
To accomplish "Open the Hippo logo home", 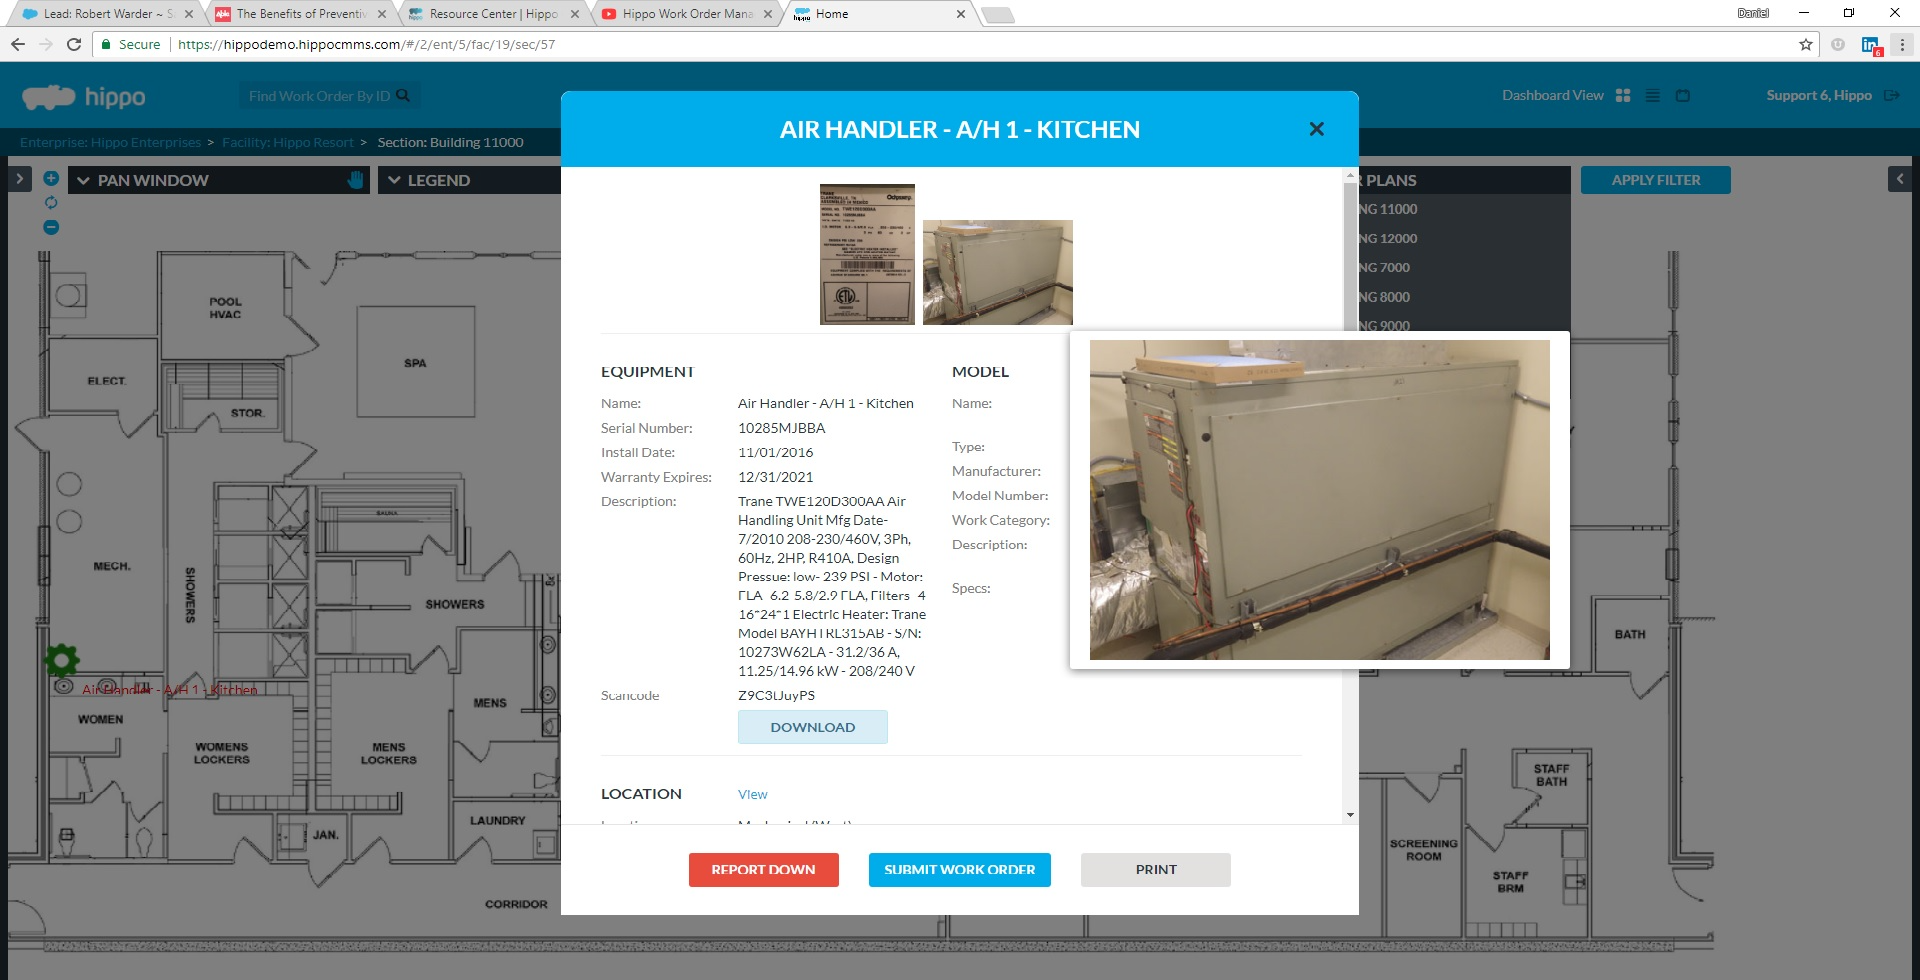I will [x=84, y=97].
